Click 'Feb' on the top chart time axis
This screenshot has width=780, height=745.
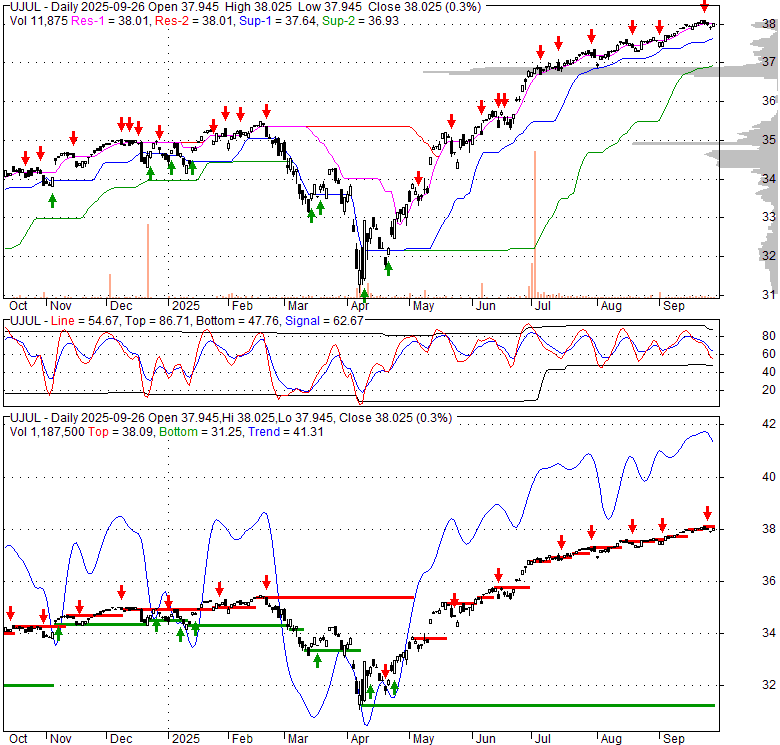(x=242, y=306)
